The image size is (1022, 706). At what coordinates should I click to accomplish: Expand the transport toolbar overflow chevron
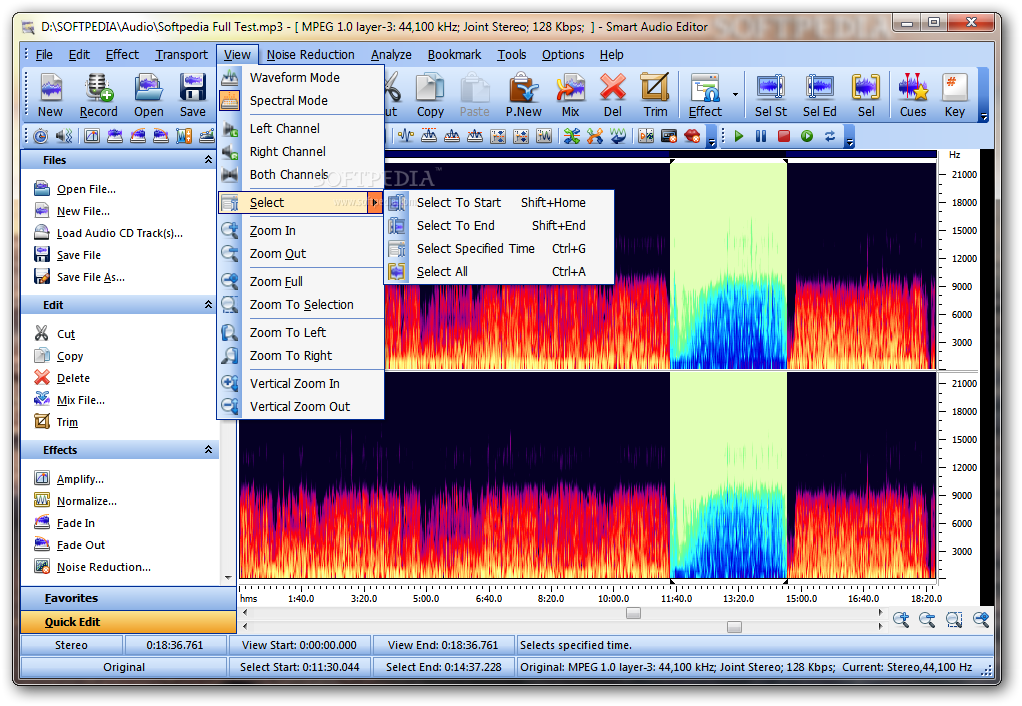(849, 140)
